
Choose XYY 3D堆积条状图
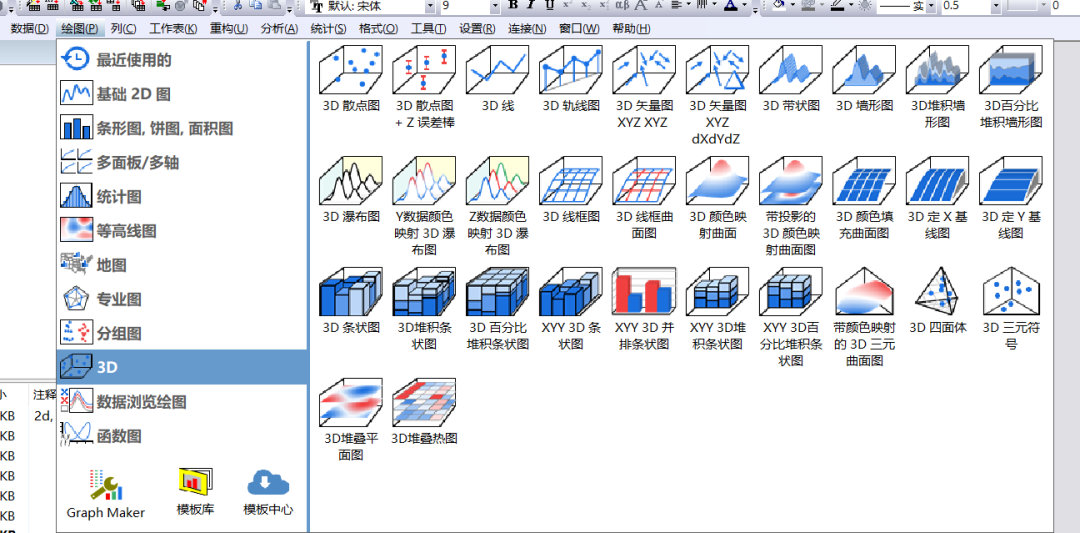pos(718,309)
